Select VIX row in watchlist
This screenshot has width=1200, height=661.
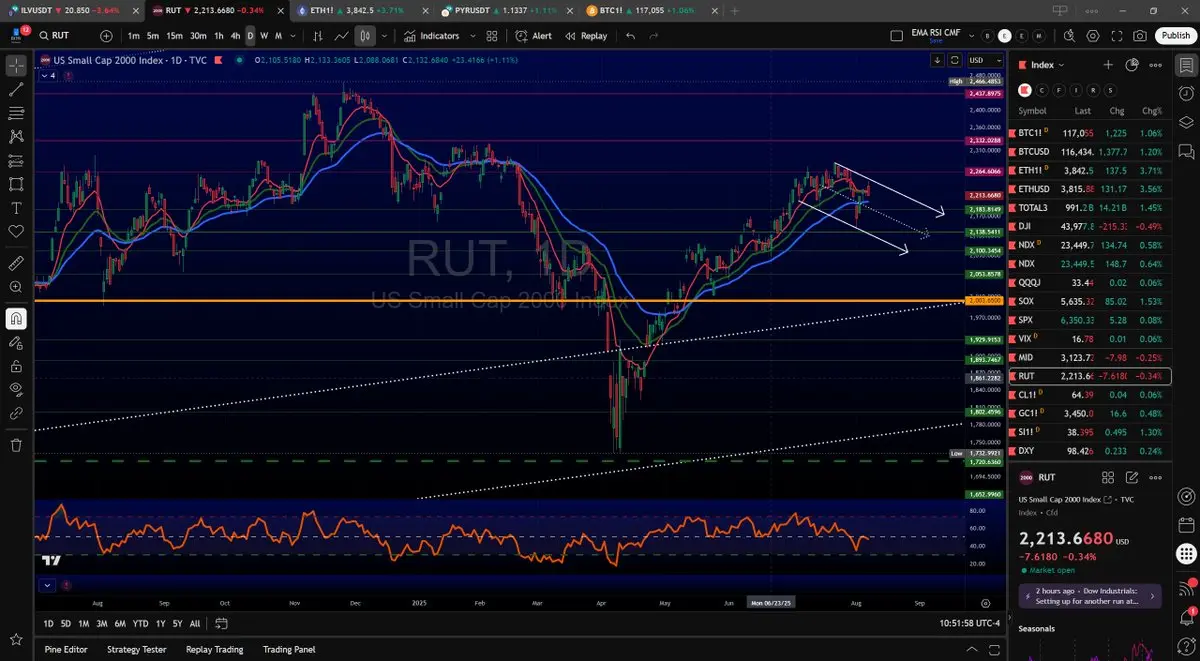pyautogui.click(x=1091, y=339)
